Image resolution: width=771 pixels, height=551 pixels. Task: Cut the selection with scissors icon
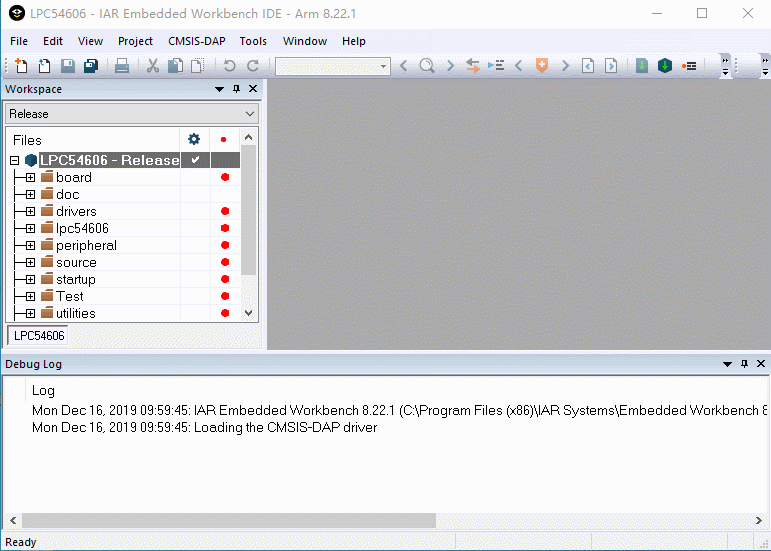153,65
